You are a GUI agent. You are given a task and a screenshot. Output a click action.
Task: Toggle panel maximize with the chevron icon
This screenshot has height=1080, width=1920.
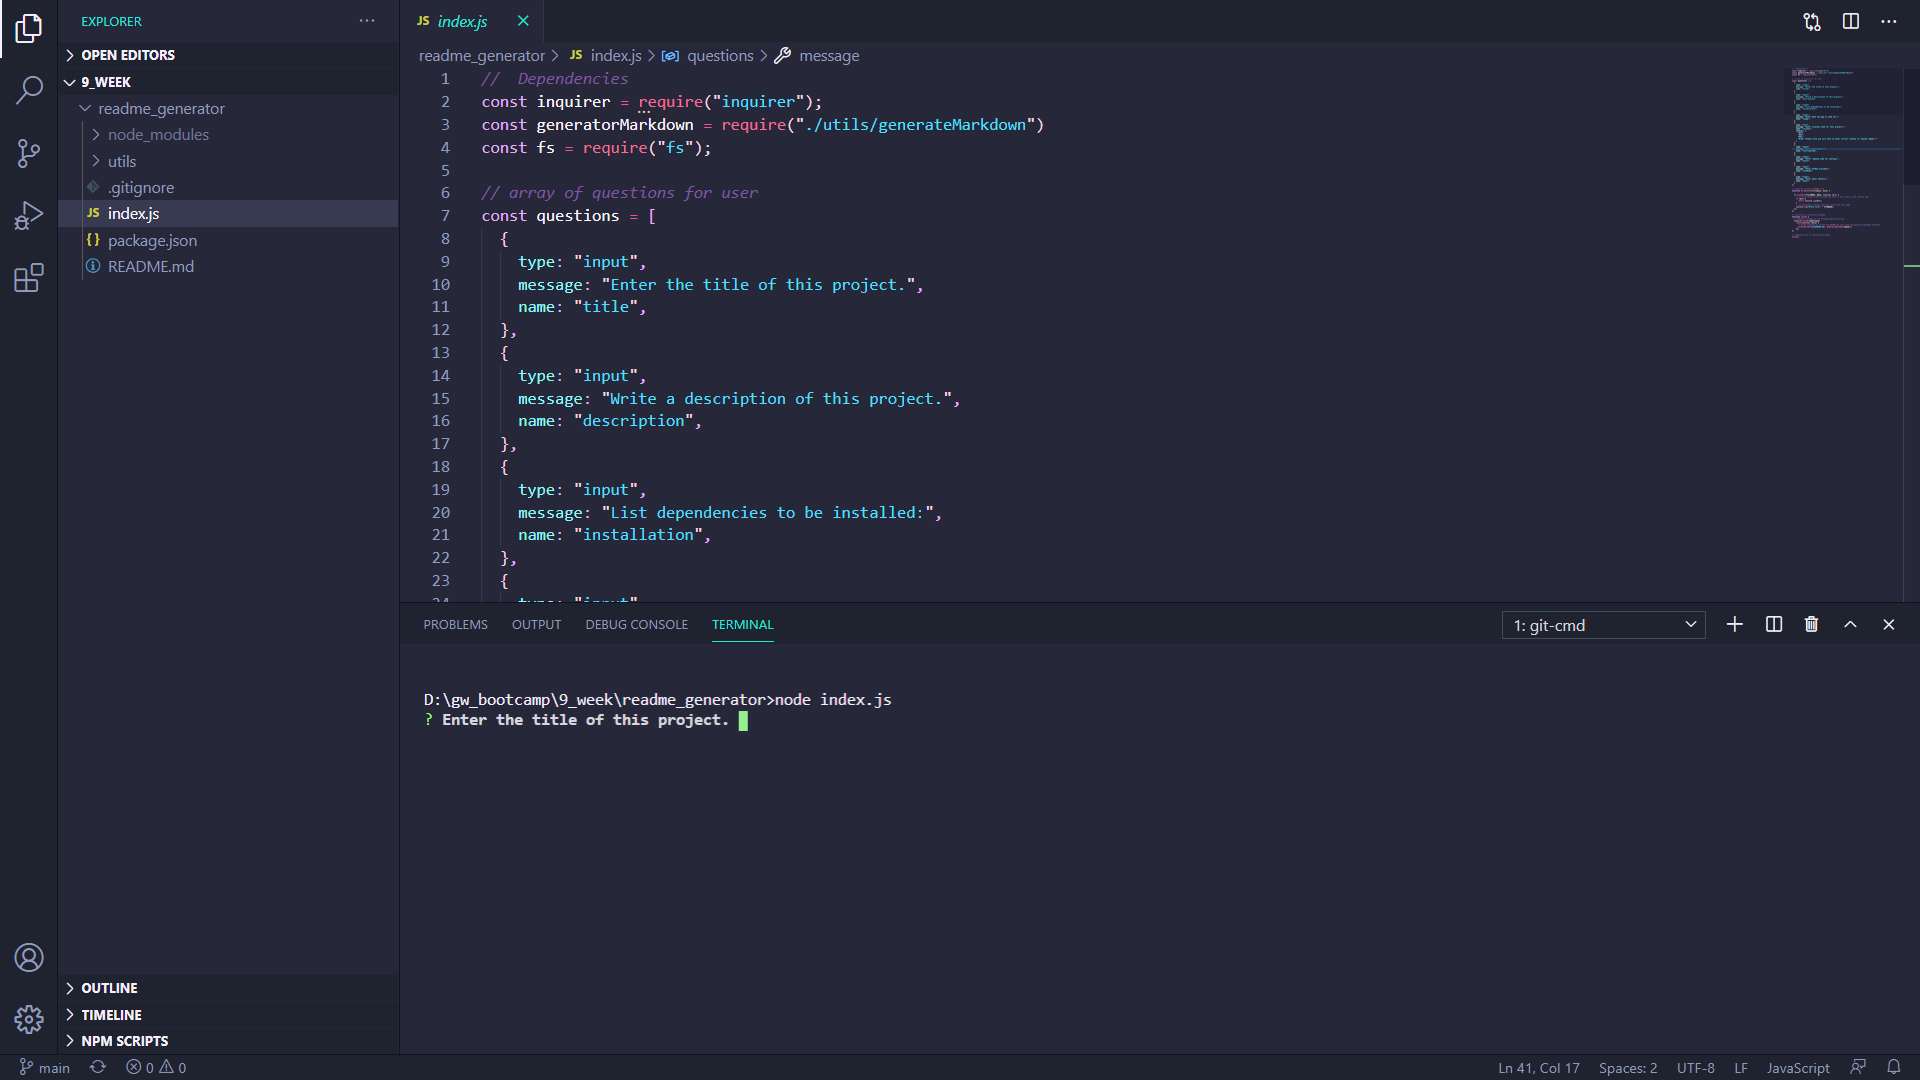(x=1850, y=624)
